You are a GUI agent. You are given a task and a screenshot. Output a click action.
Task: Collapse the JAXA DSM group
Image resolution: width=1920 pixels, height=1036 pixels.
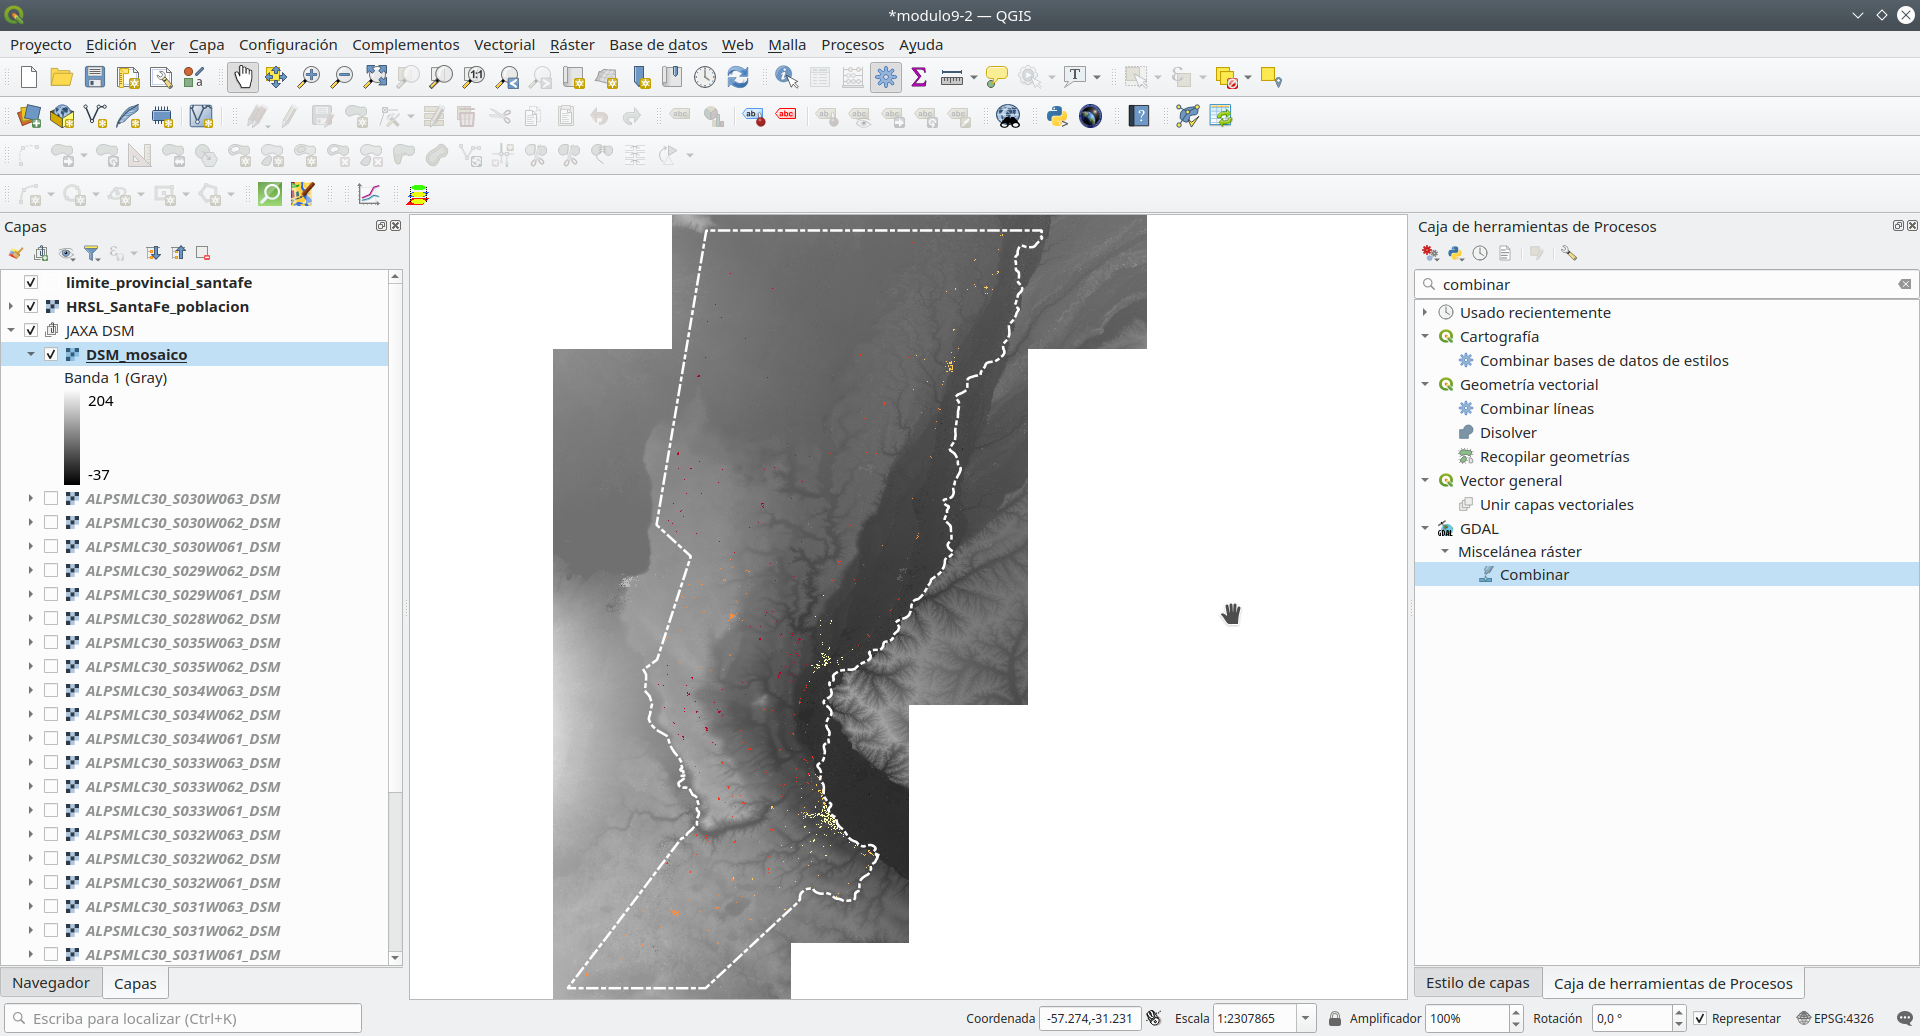[11, 330]
